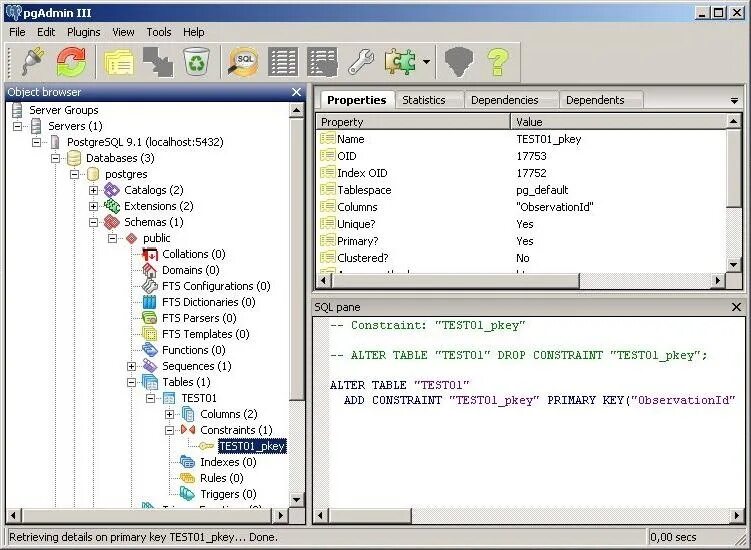Select FTS Configurations (0) in tree
751x550 pixels.
(216, 286)
